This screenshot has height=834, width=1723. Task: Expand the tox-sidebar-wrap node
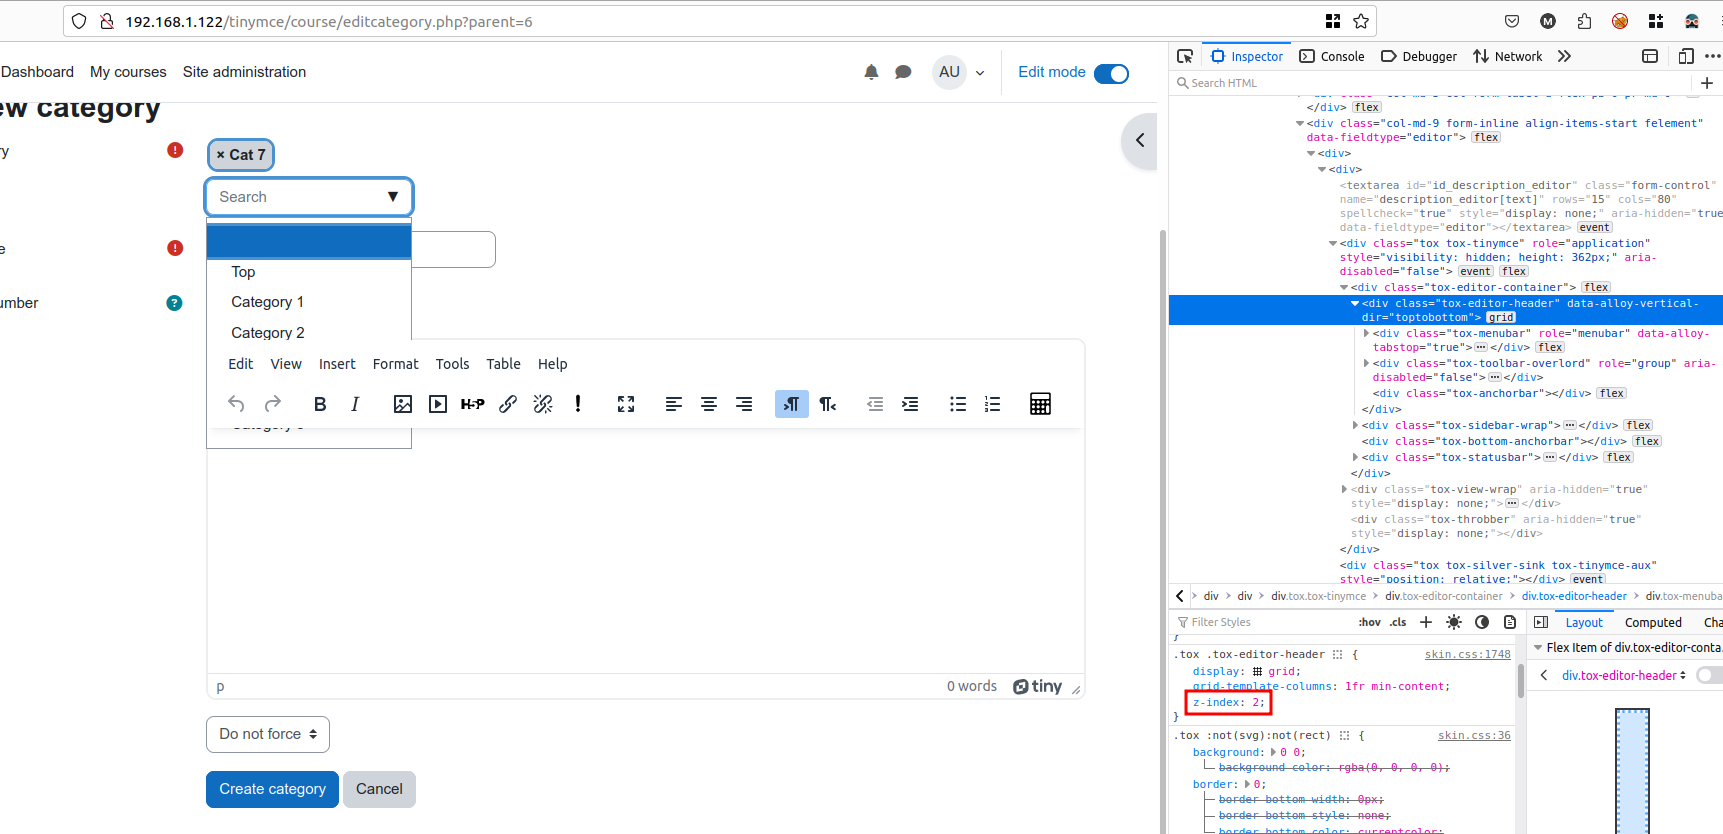tap(1355, 425)
